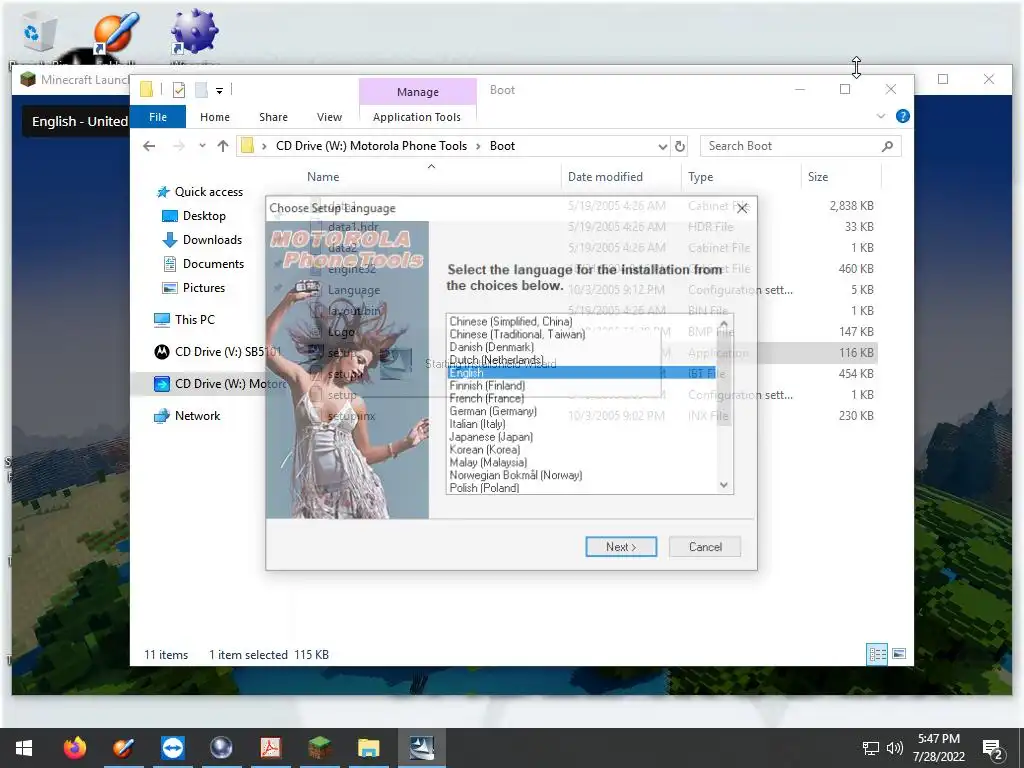Open the purple spiky ball desktop shortcut
Image resolution: width=1024 pixels, height=768 pixels.
point(194,31)
